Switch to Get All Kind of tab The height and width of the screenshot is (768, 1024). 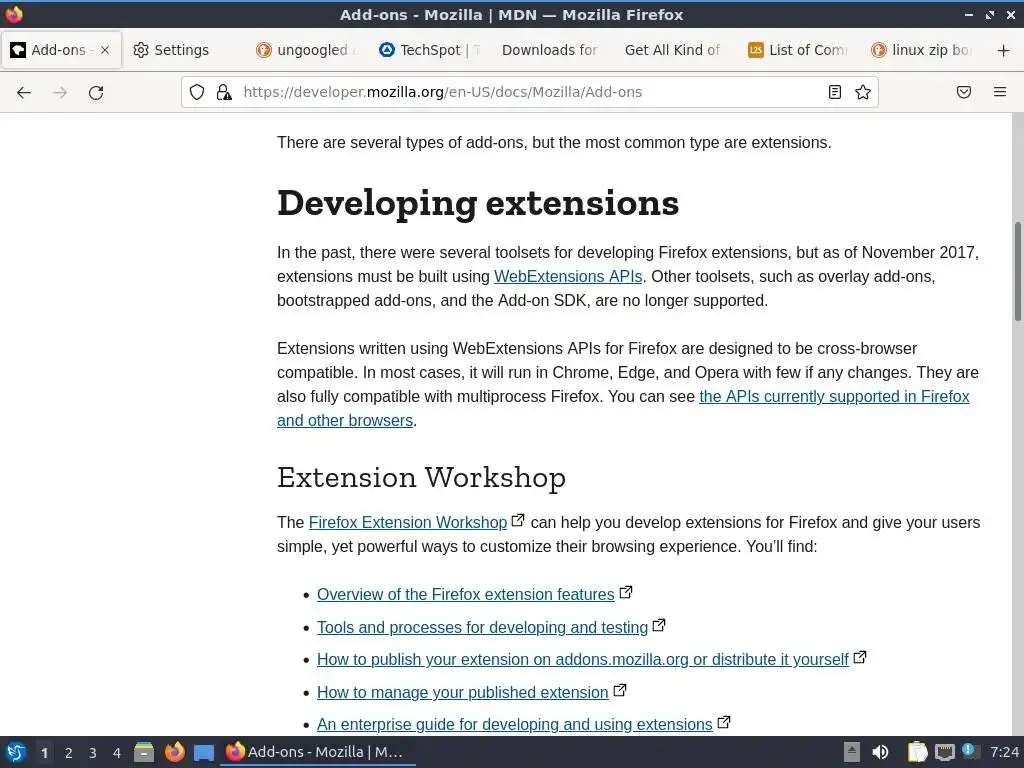(x=673, y=50)
